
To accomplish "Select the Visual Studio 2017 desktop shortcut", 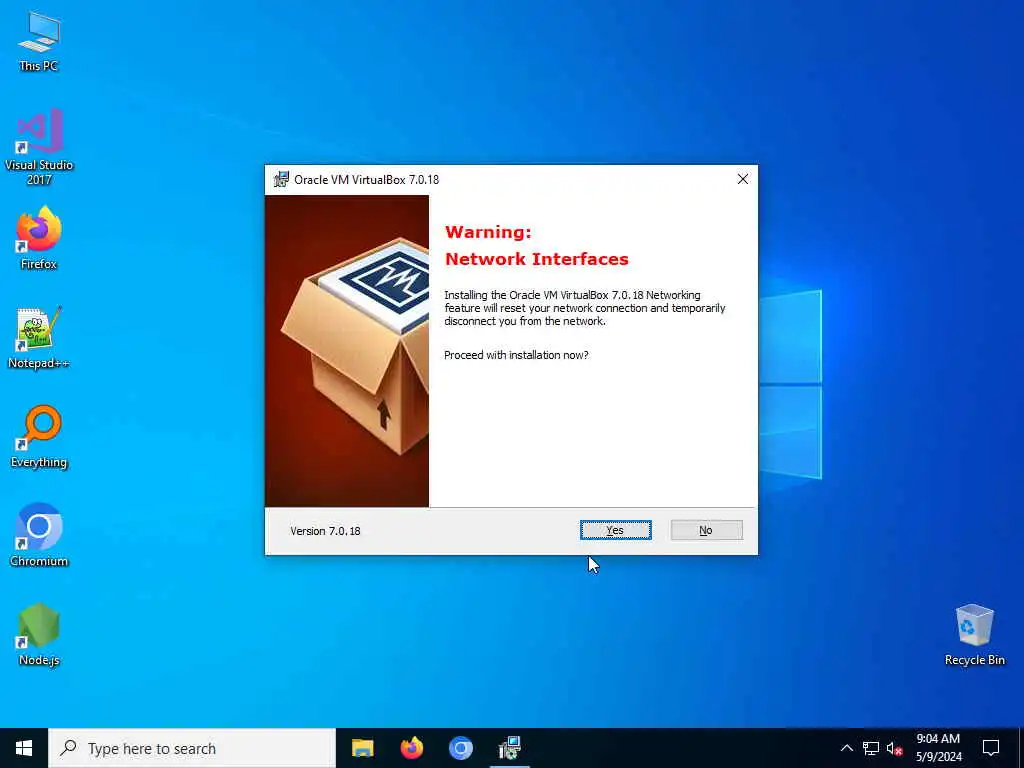I will (x=39, y=147).
